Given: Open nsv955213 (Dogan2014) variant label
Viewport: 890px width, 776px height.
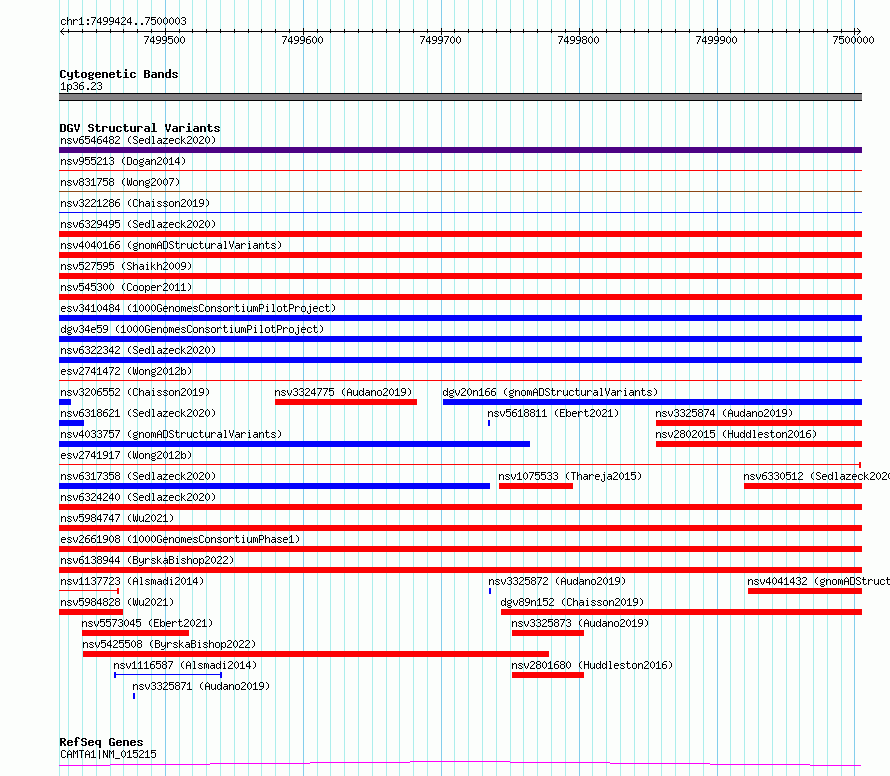Looking at the screenshot, I should (123, 161).
